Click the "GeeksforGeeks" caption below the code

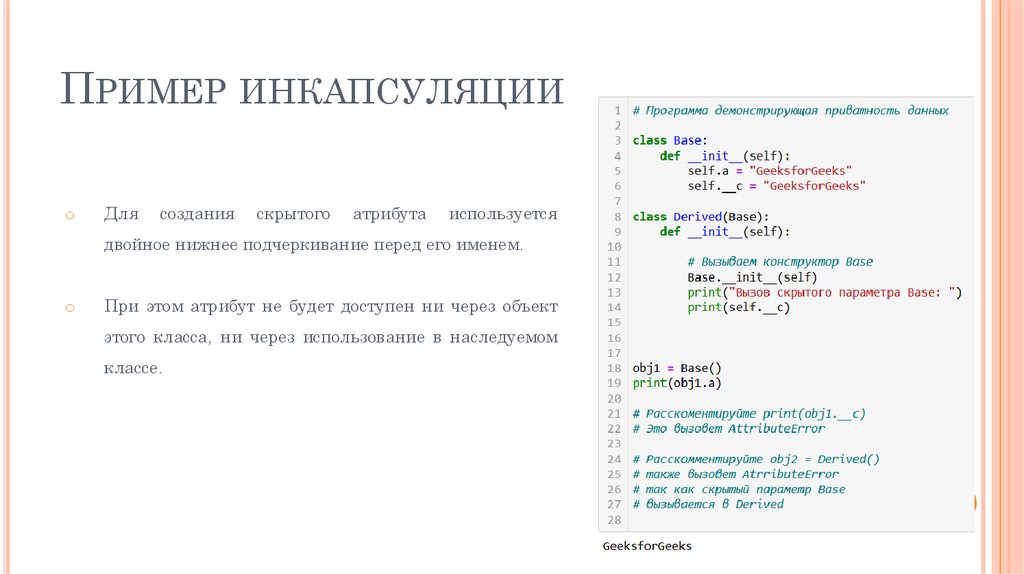[647, 546]
